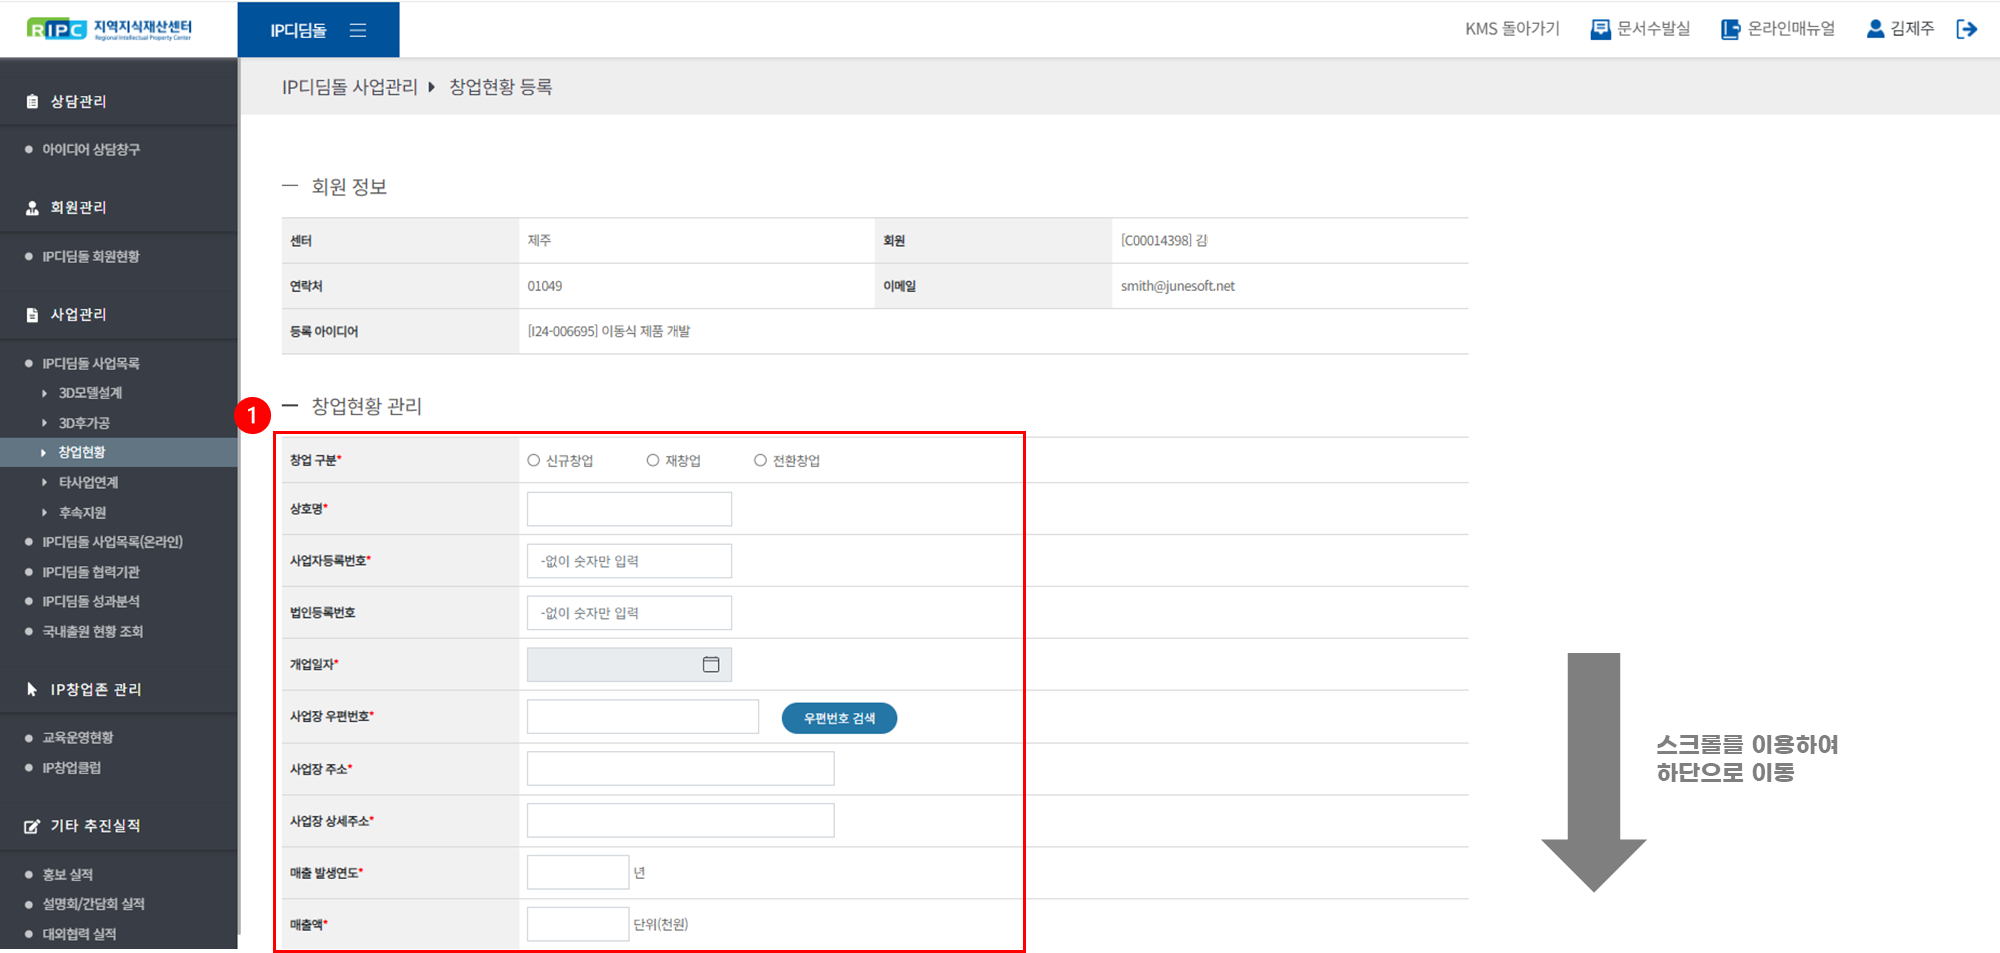Click the KMS 돌아가기 link
Viewport: 2000px width, 953px height.
tap(1511, 29)
